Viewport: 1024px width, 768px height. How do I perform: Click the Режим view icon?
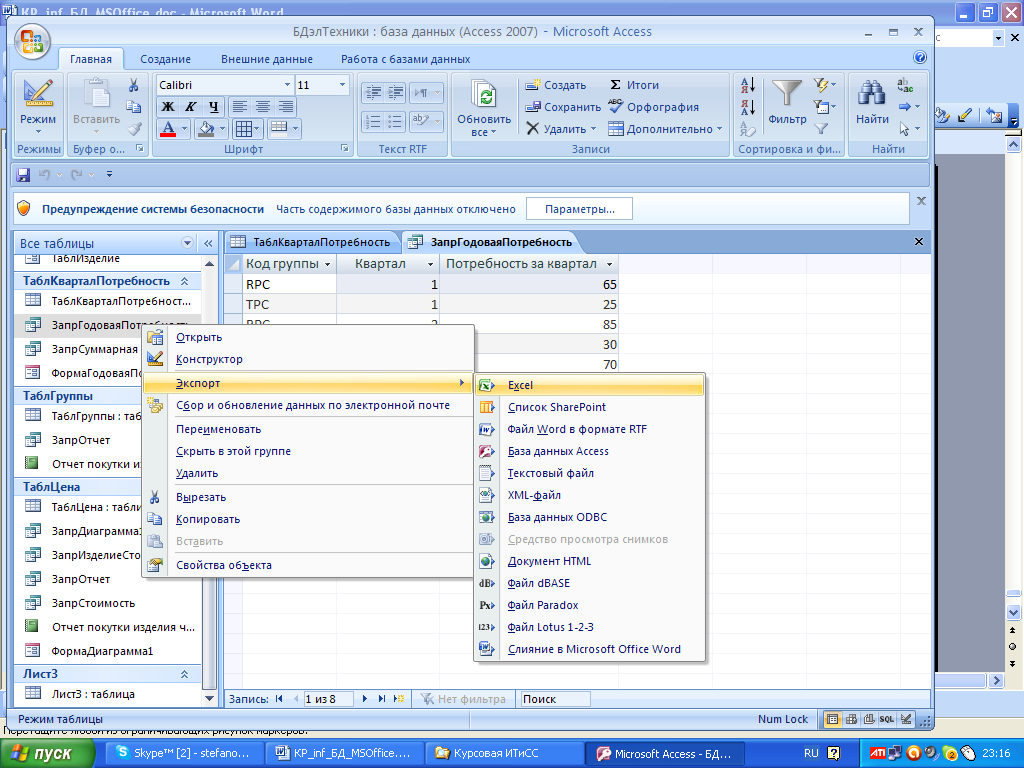38,93
